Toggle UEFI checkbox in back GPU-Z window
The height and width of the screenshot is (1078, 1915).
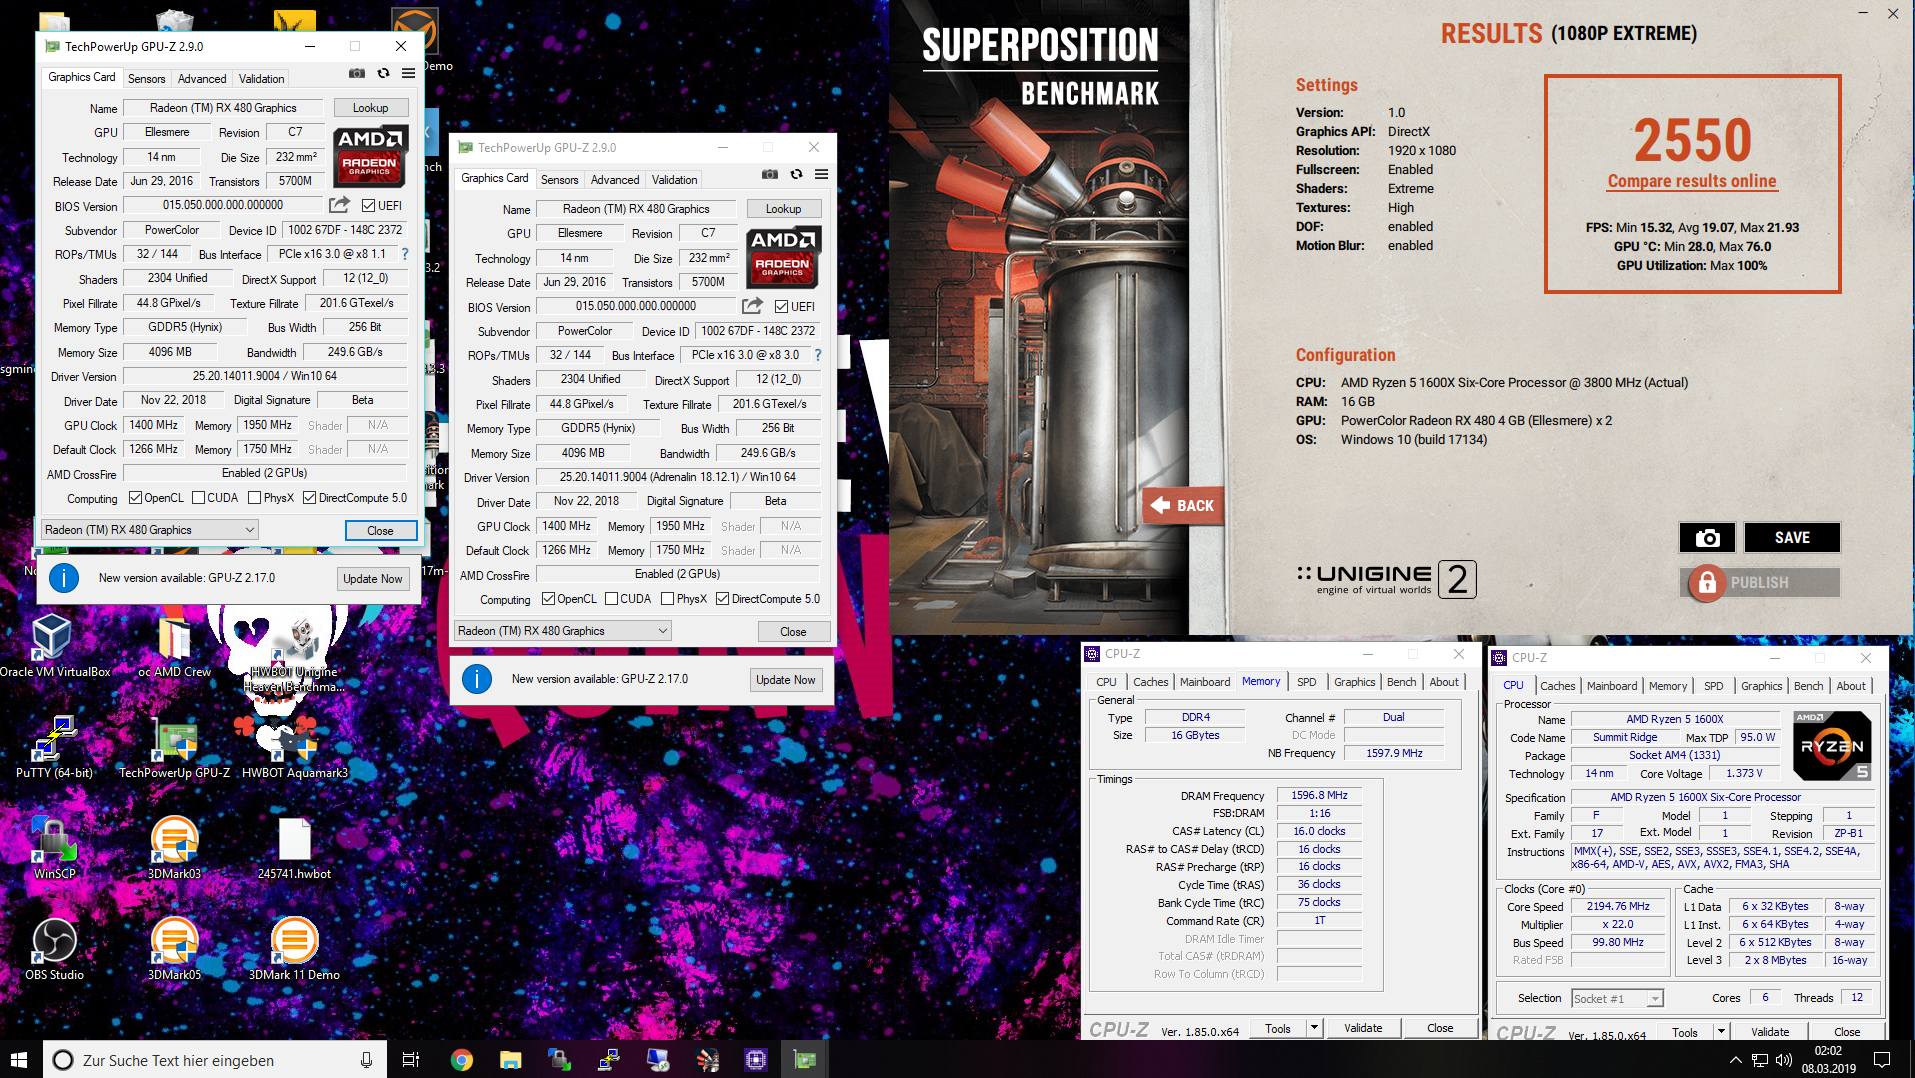781,306
